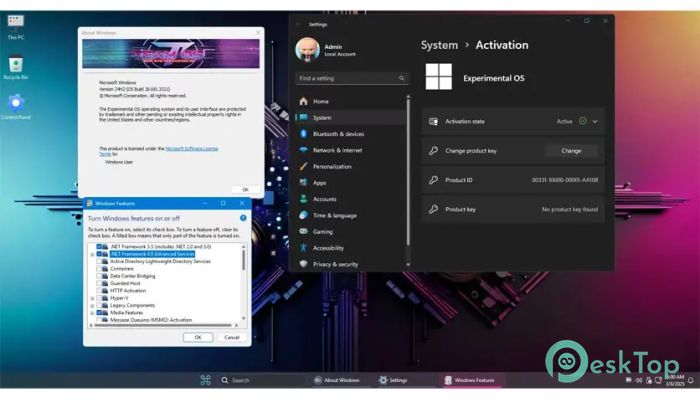
Task: Click the Privacy & security shield icon
Action: (304, 264)
